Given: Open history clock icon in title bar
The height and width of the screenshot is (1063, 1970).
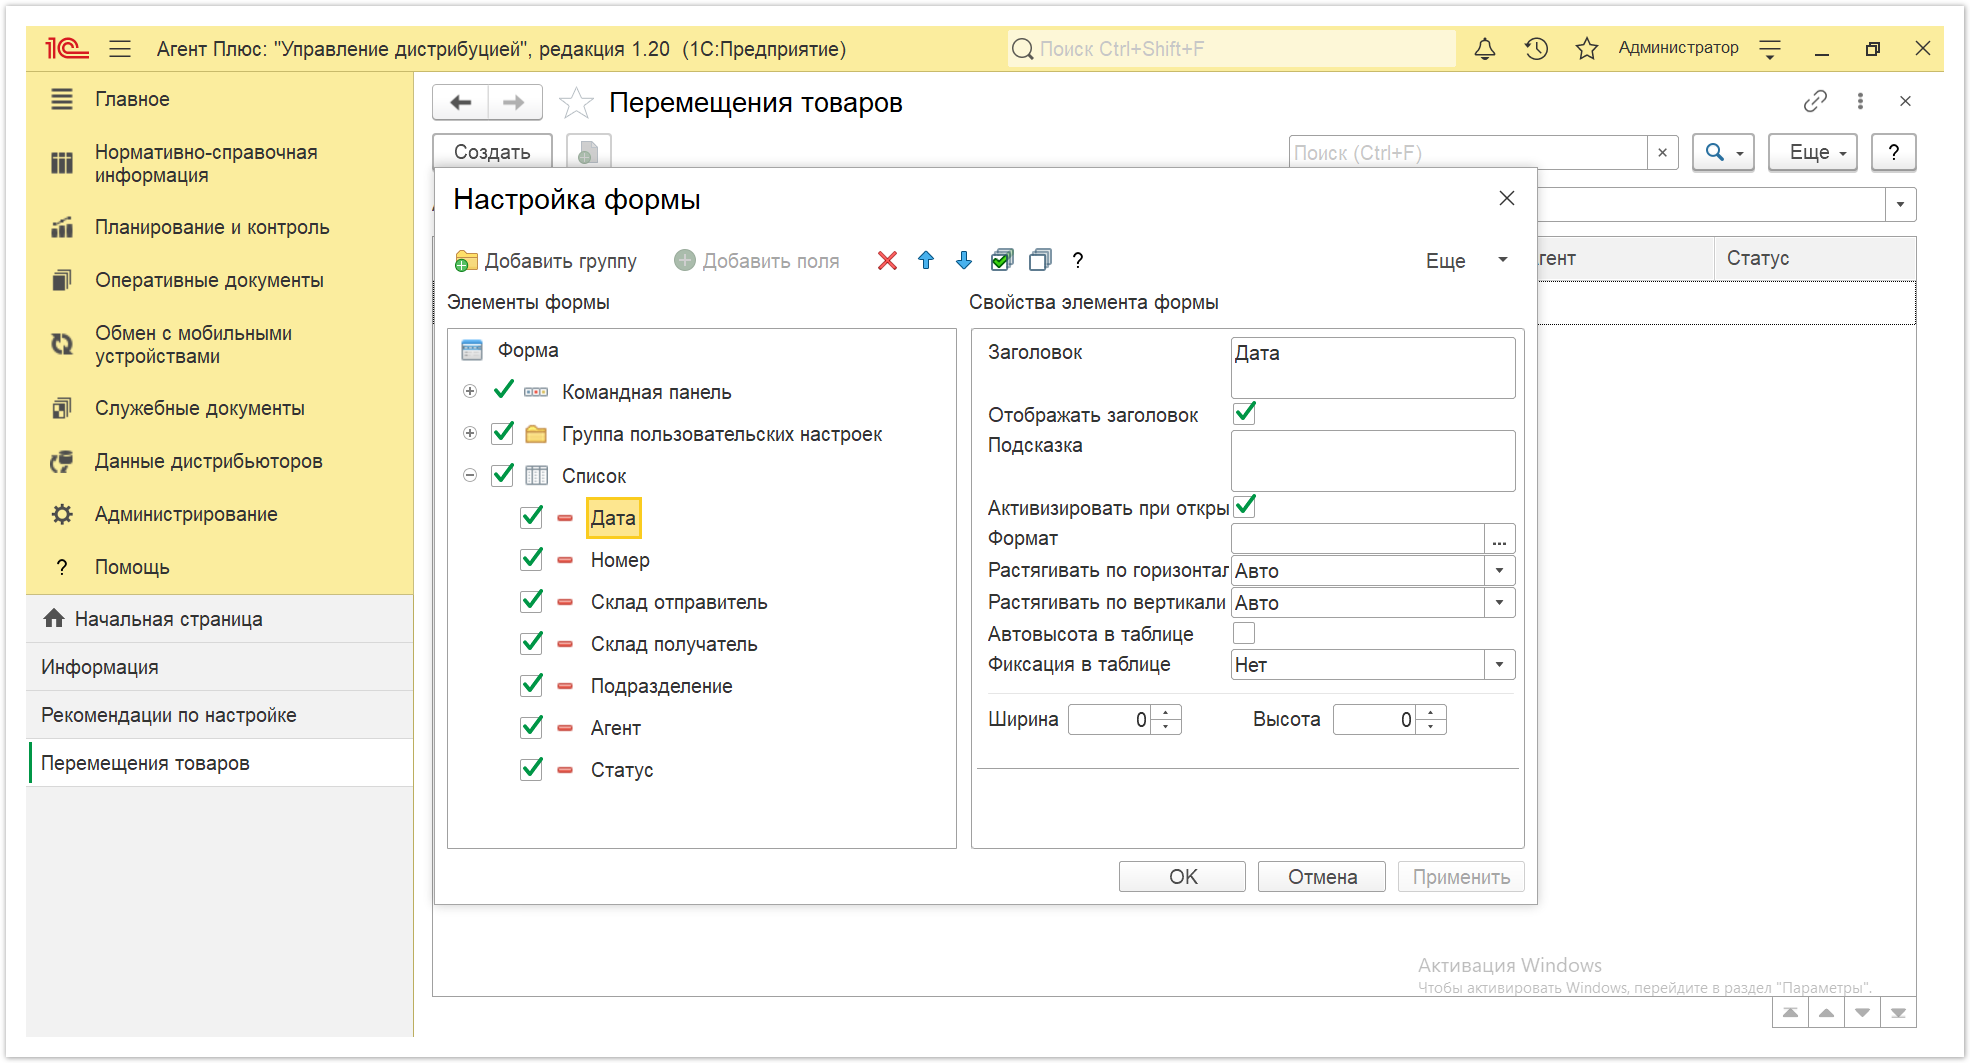Looking at the screenshot, I should click(1537, 48).
